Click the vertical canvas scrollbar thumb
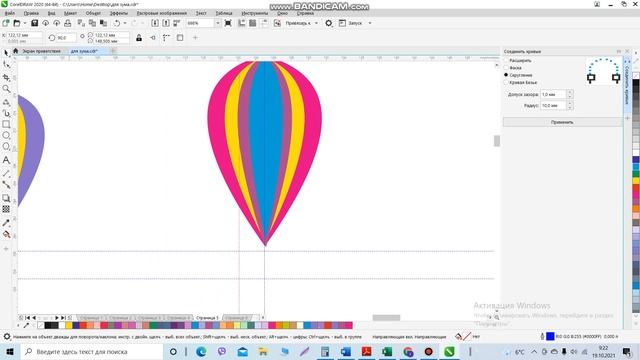The width and height of the screenshot is (640, 360). coord(497,141)
